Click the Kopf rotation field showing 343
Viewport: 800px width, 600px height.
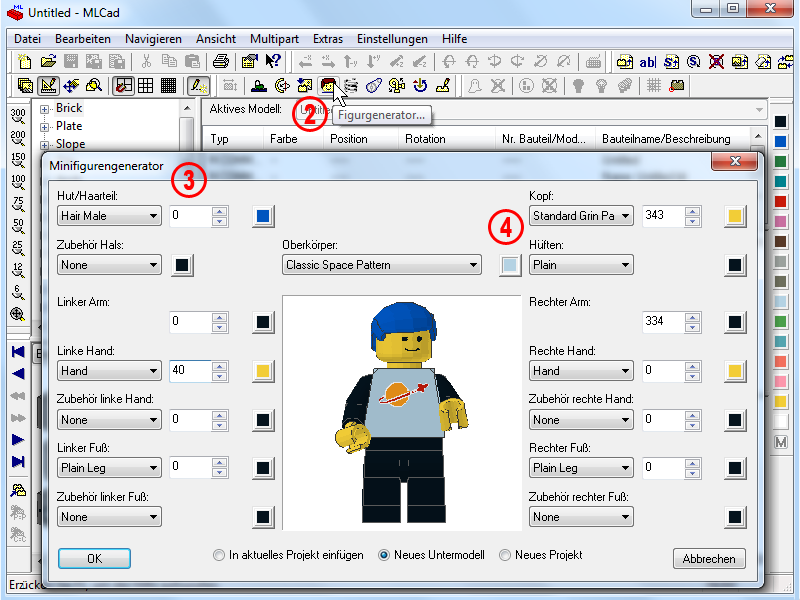663,216
